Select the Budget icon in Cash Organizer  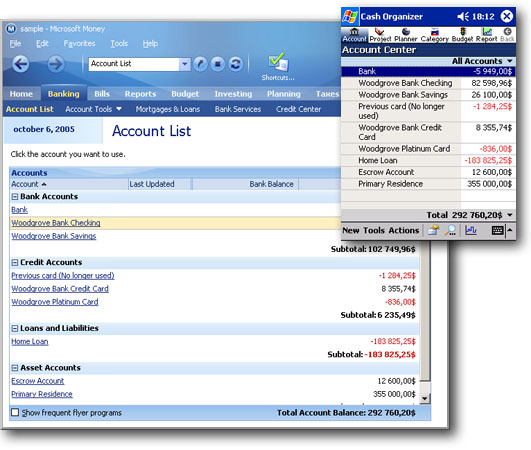[462, 35]
